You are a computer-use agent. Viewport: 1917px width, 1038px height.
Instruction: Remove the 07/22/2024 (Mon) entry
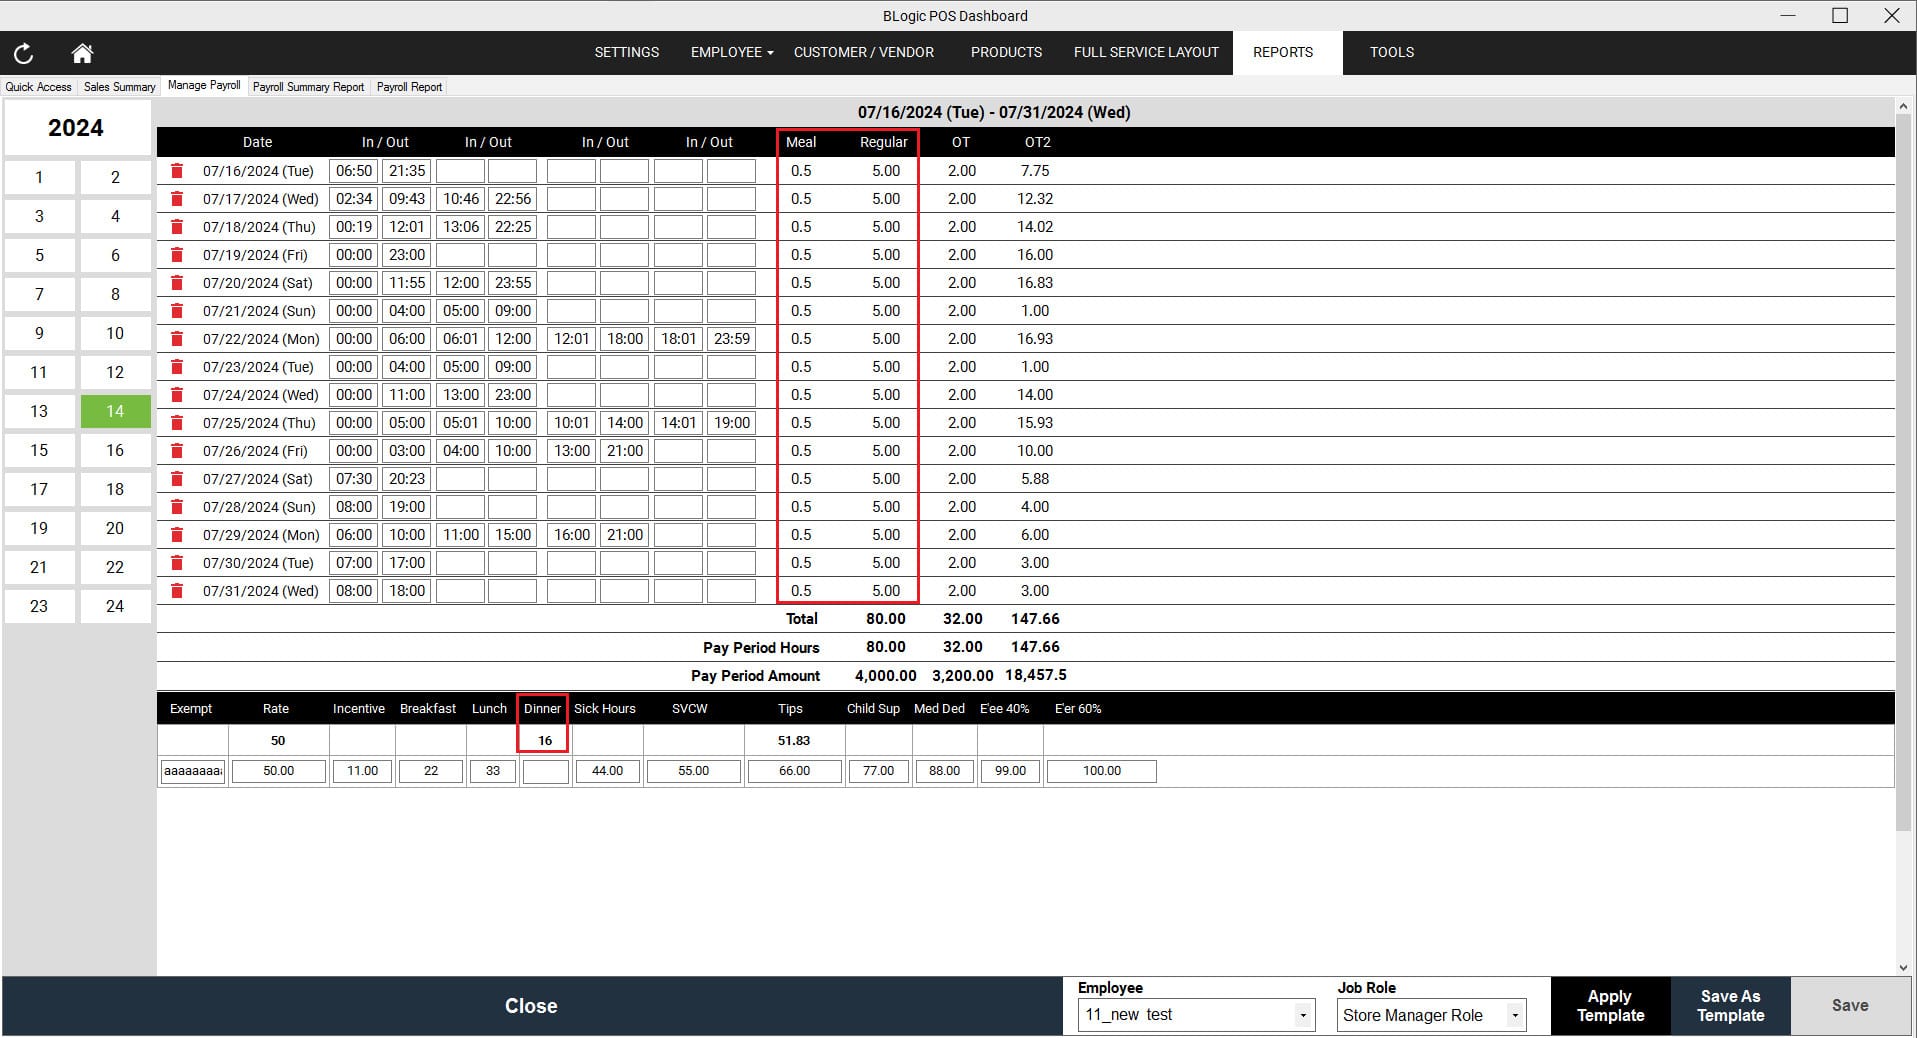[177, 339]
